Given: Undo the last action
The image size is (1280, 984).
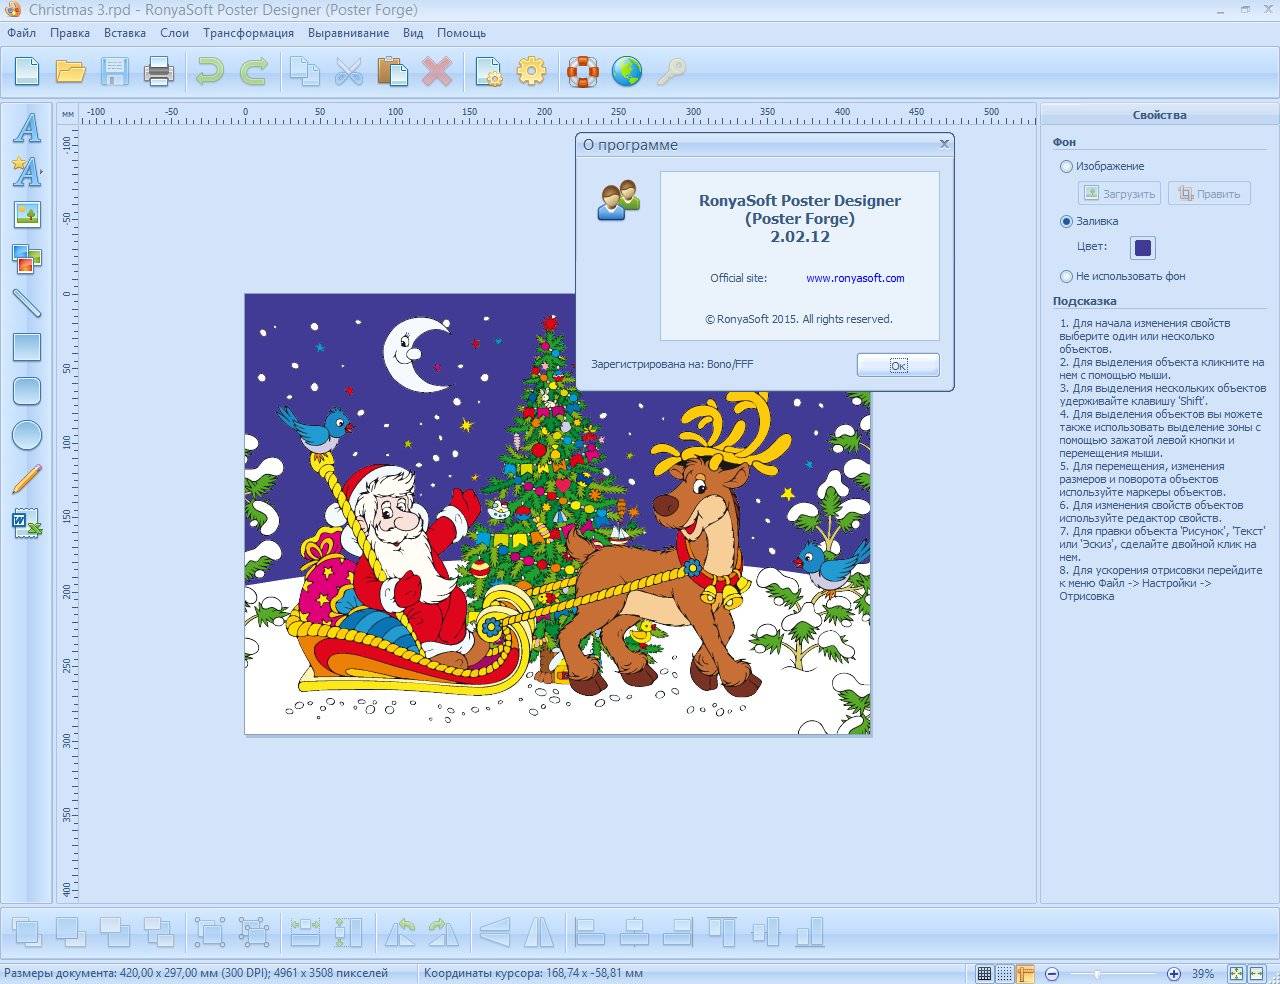Looking at the screenshot, I should (210, 71).
